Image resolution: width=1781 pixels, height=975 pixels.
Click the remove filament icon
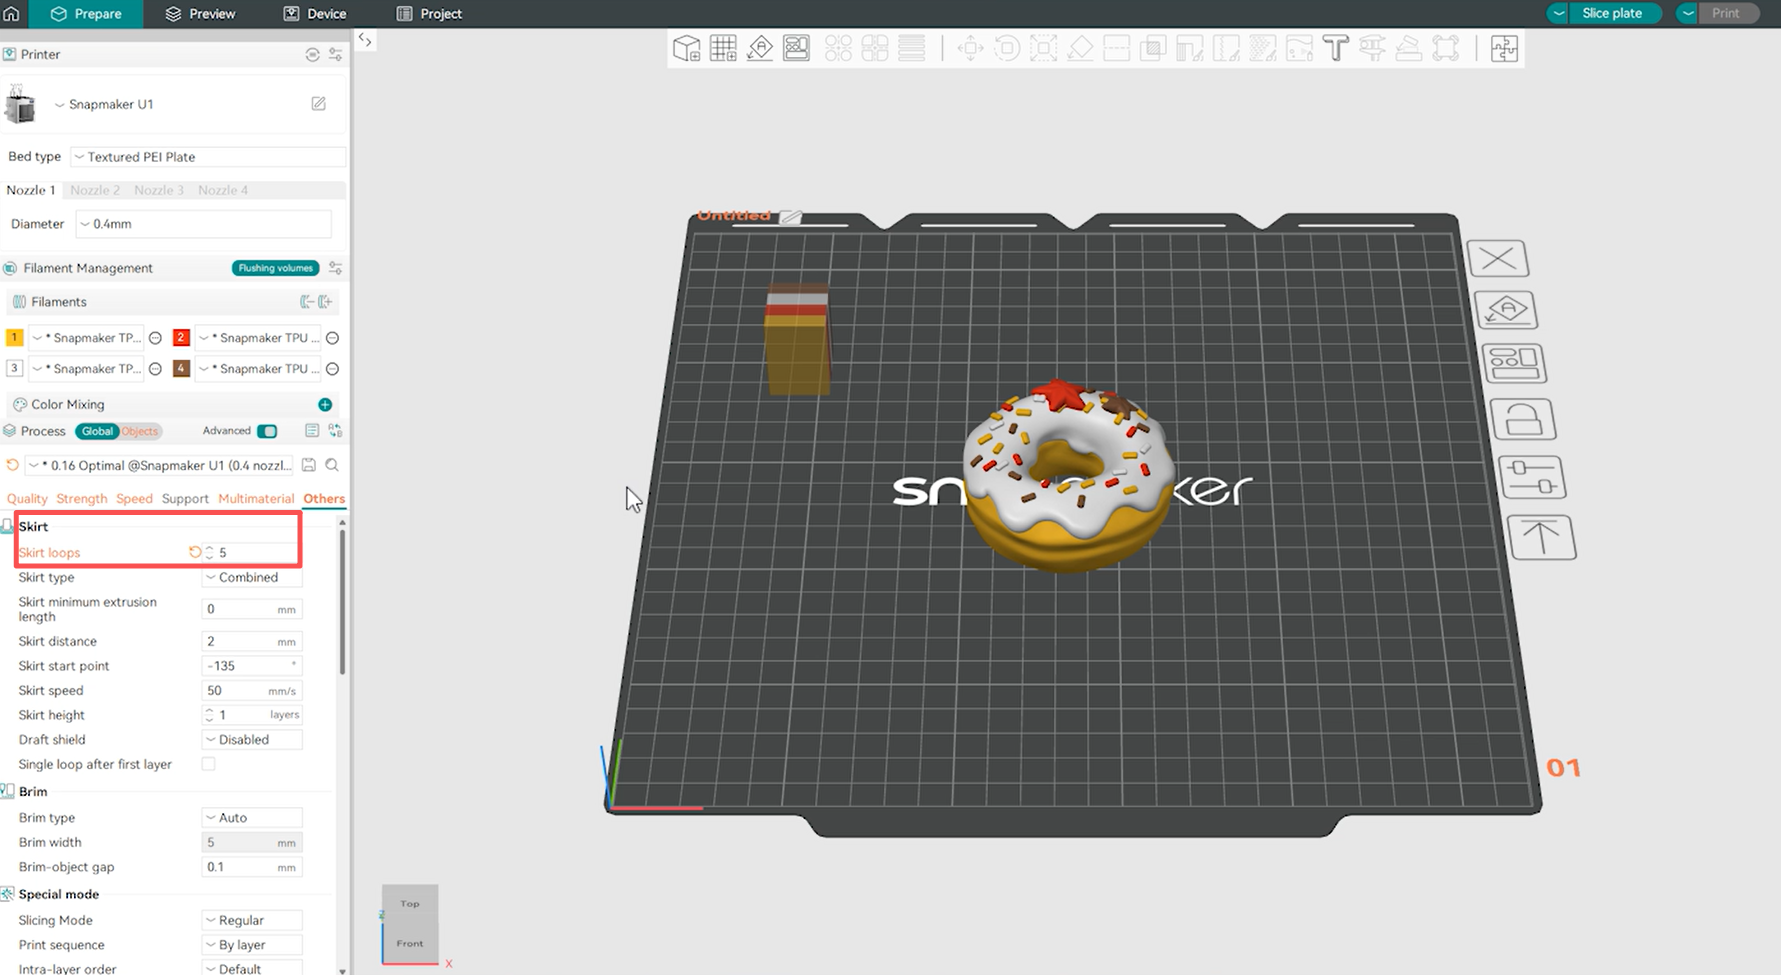click(307, 302)
